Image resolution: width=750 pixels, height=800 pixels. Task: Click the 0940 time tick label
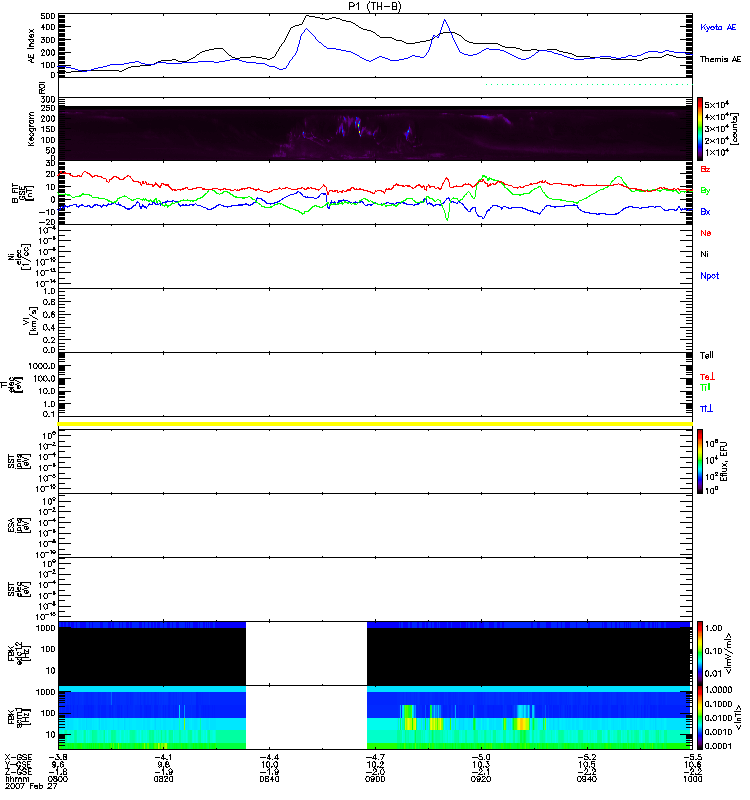[587, 779]
